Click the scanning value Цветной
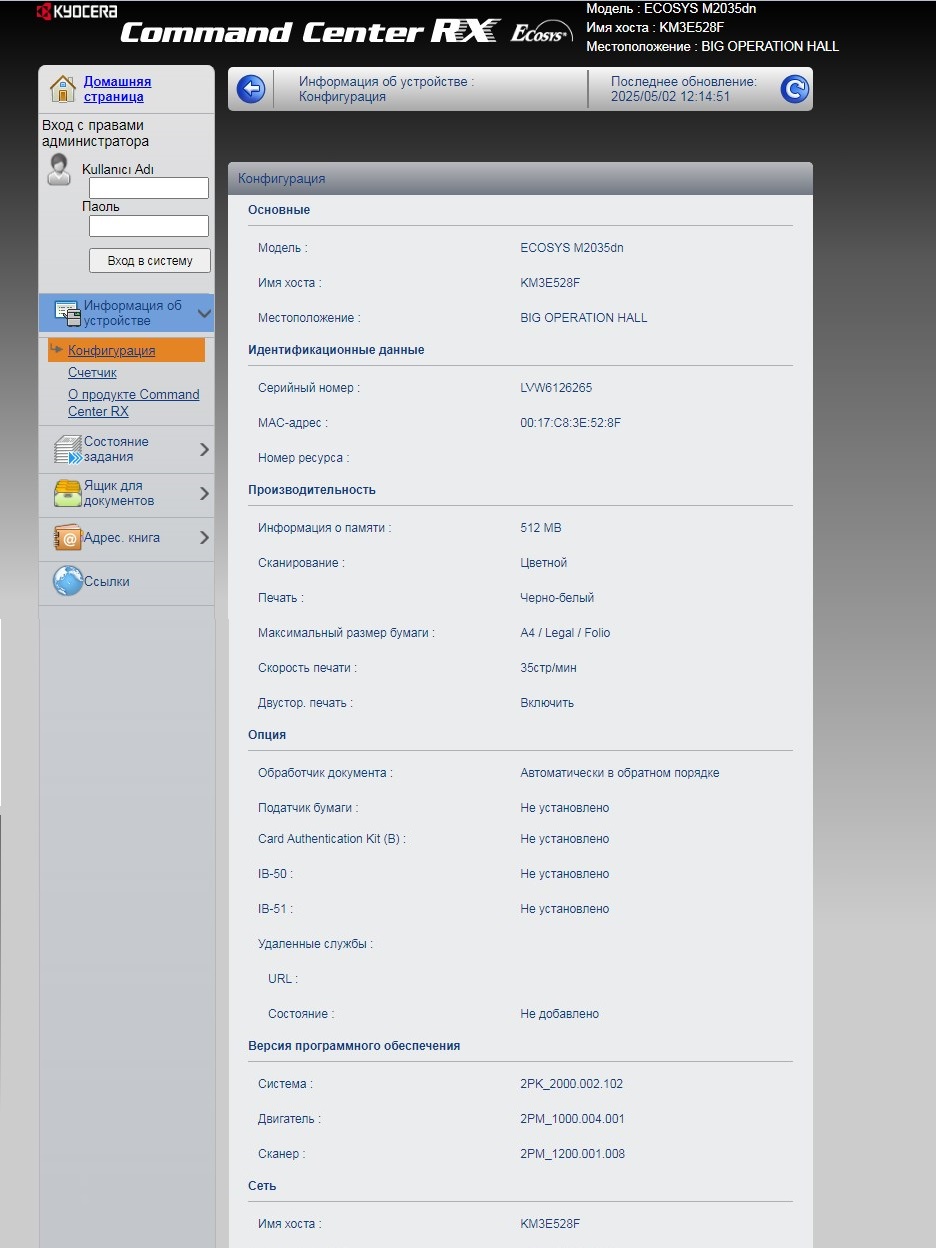The width and height of the screenshot is (936, 1248). (544, 562)
